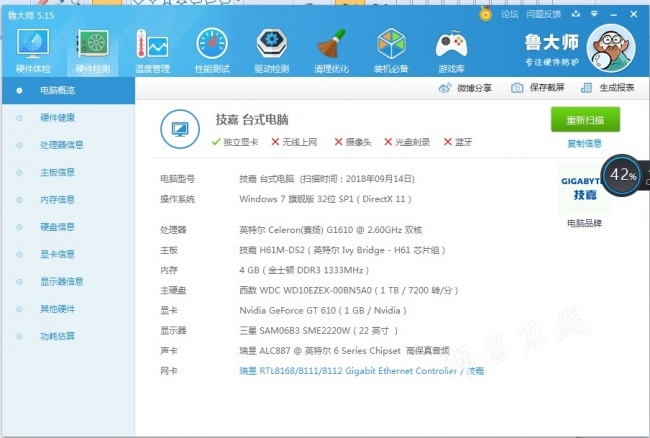Open 驱动检测 driver detection icon
The width and height of the screenshot is (650, 438).
(272, 51)
